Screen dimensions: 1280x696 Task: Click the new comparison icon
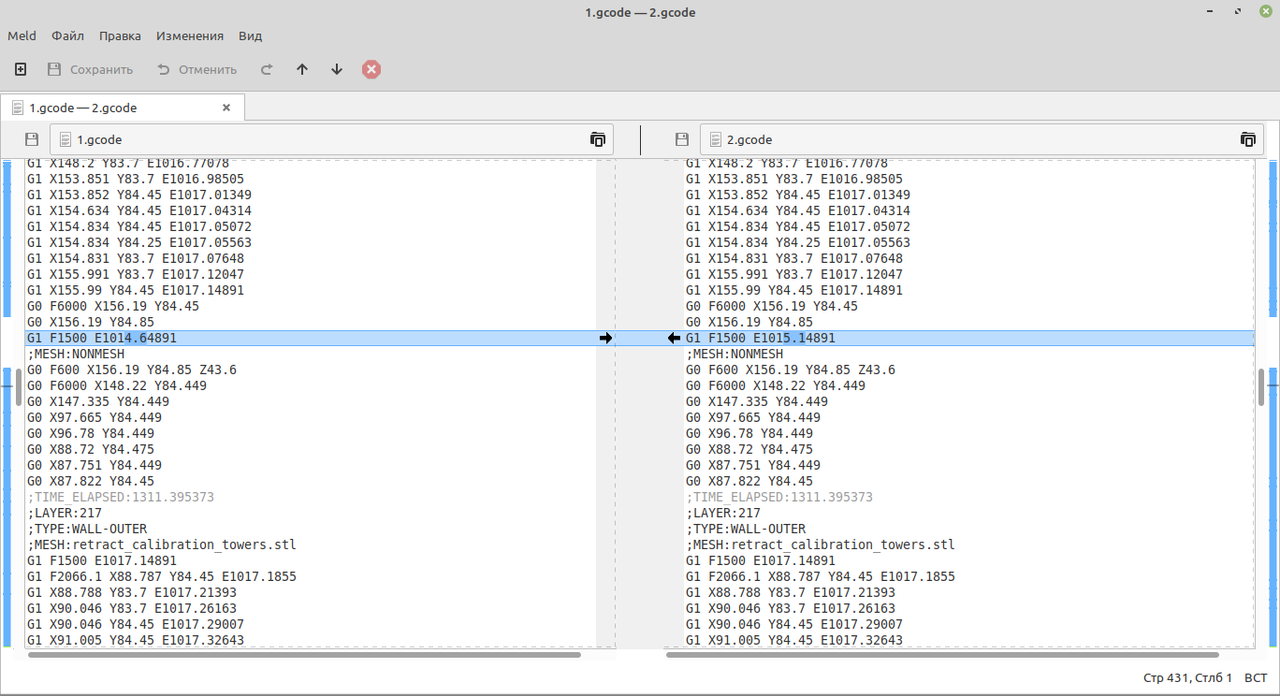point(20,69)
